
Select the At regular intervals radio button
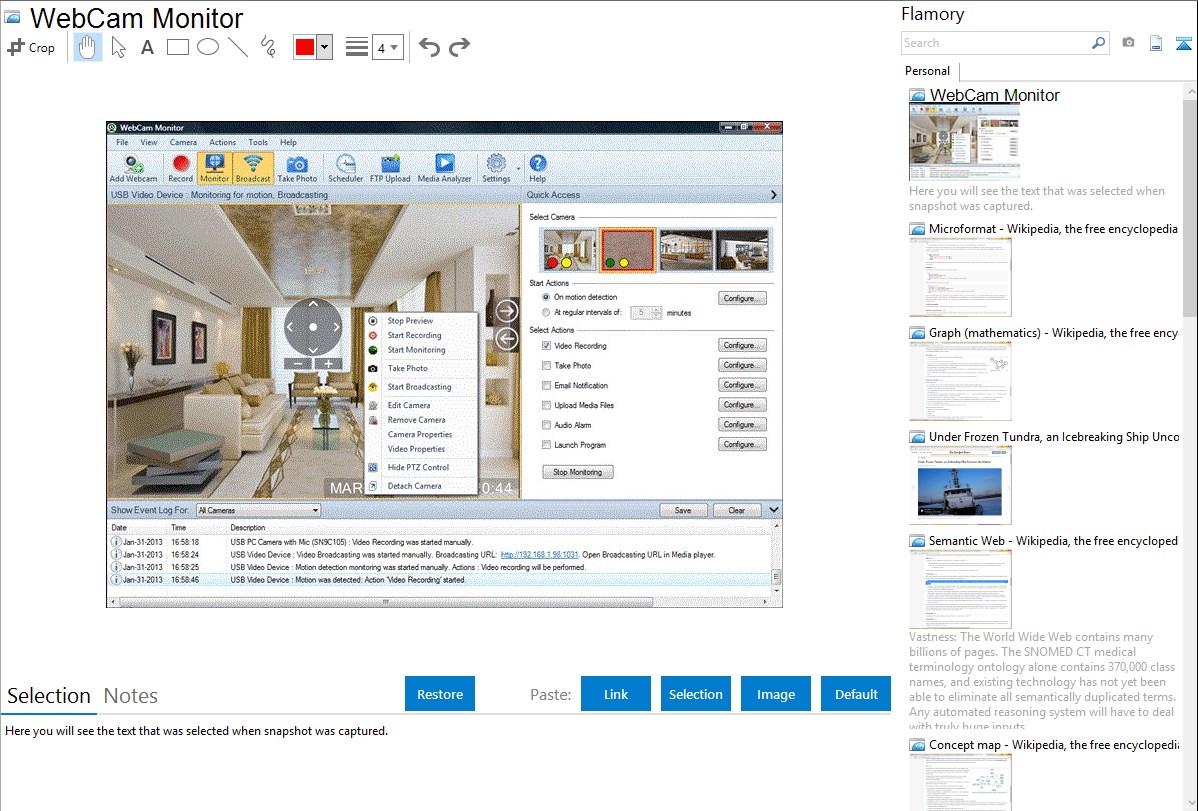click(x=546, y=313)
